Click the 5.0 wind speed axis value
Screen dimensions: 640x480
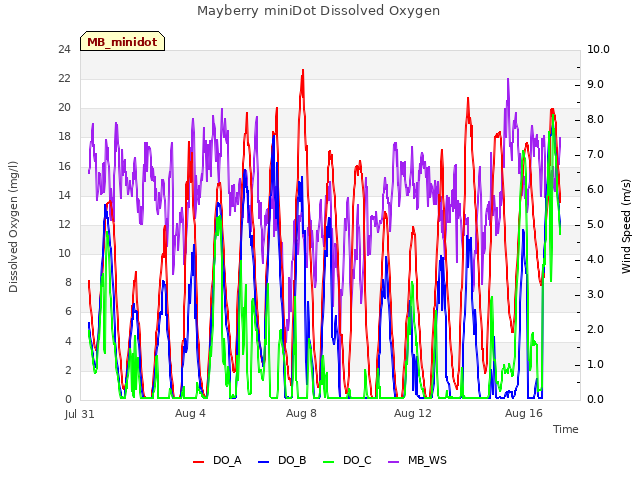pyautogui.click(x=595, y=225)
